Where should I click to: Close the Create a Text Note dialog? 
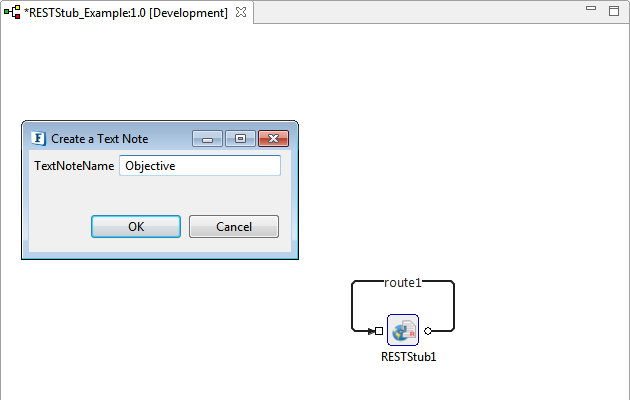point(273,139)
